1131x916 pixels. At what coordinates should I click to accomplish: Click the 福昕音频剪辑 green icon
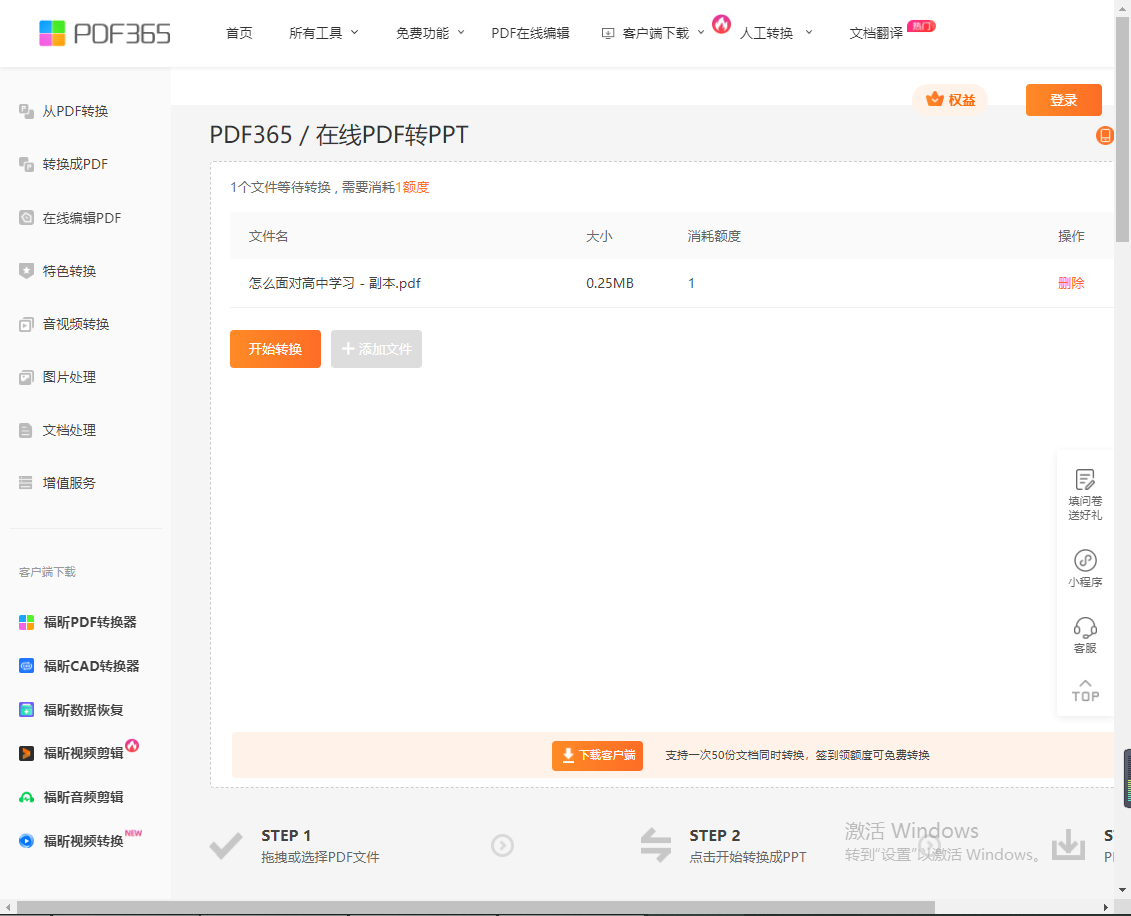[x=27, y=798]
